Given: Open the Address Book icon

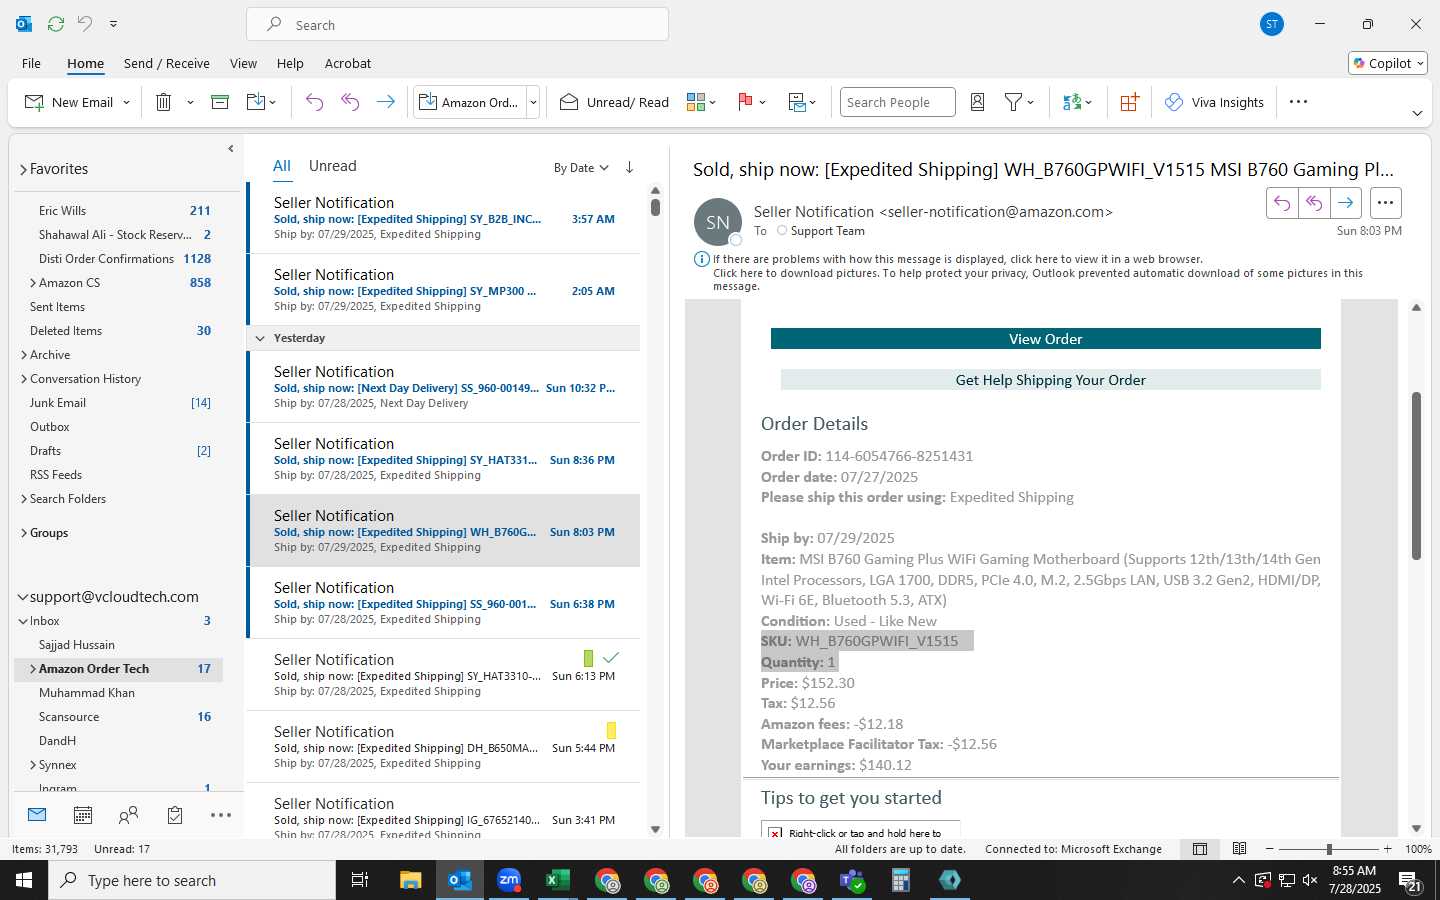Looking at the screenshot, I should [x=978, y=102].
